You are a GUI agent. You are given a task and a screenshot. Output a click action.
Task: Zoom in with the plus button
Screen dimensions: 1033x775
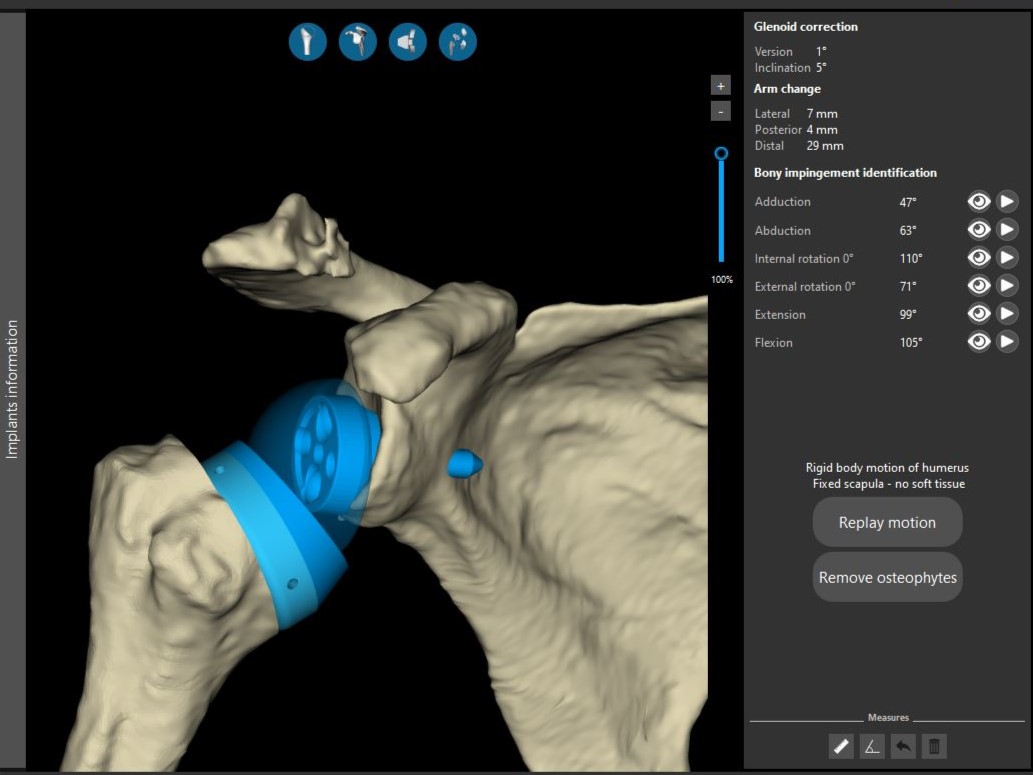pos(721,86)
